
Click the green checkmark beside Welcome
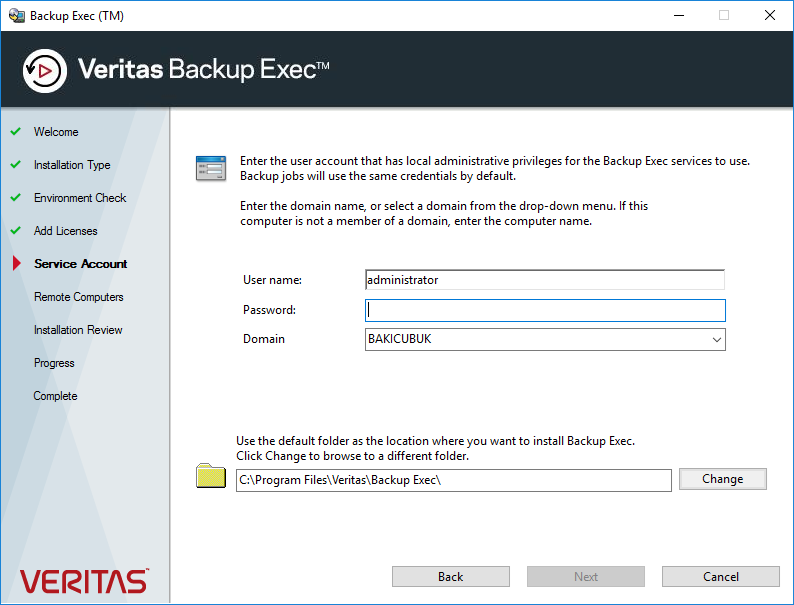tap(15, 132)
